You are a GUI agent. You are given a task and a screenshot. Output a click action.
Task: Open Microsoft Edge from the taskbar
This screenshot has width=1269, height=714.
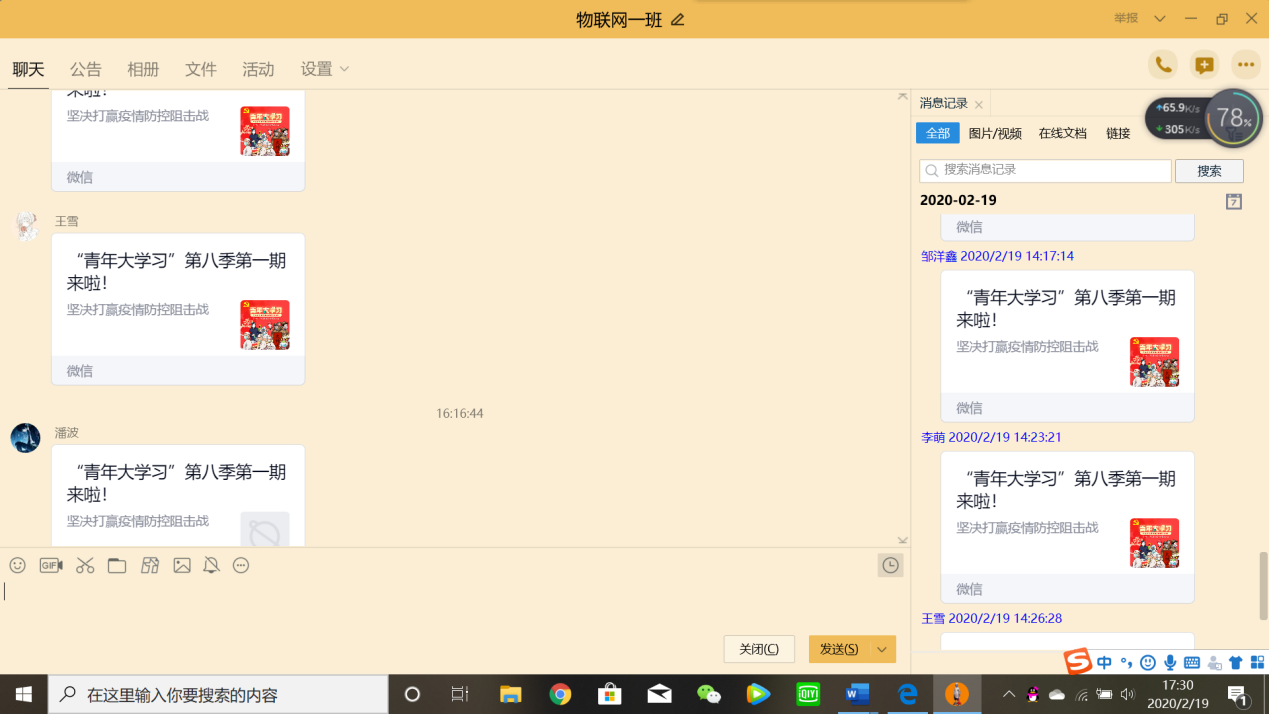point(907,694)
